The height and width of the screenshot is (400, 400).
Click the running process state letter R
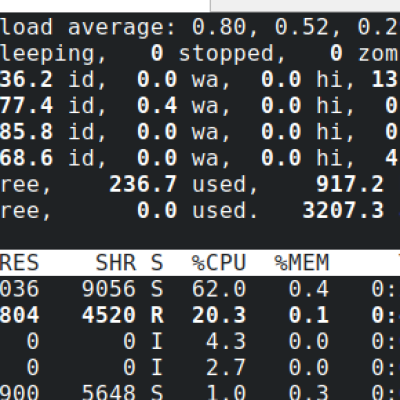157,315
